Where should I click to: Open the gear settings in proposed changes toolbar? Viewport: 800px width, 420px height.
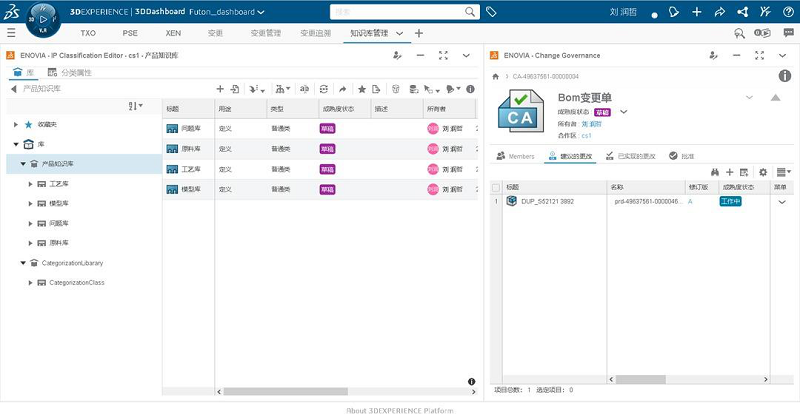tap(763, 172)
